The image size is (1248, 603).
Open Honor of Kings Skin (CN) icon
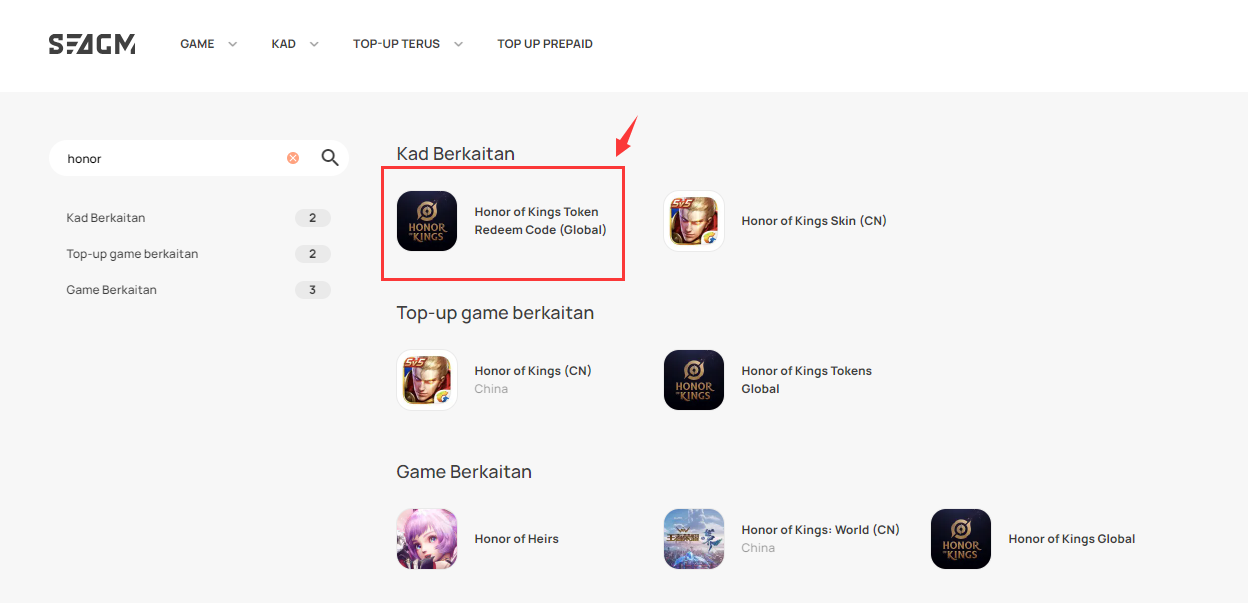694,221
